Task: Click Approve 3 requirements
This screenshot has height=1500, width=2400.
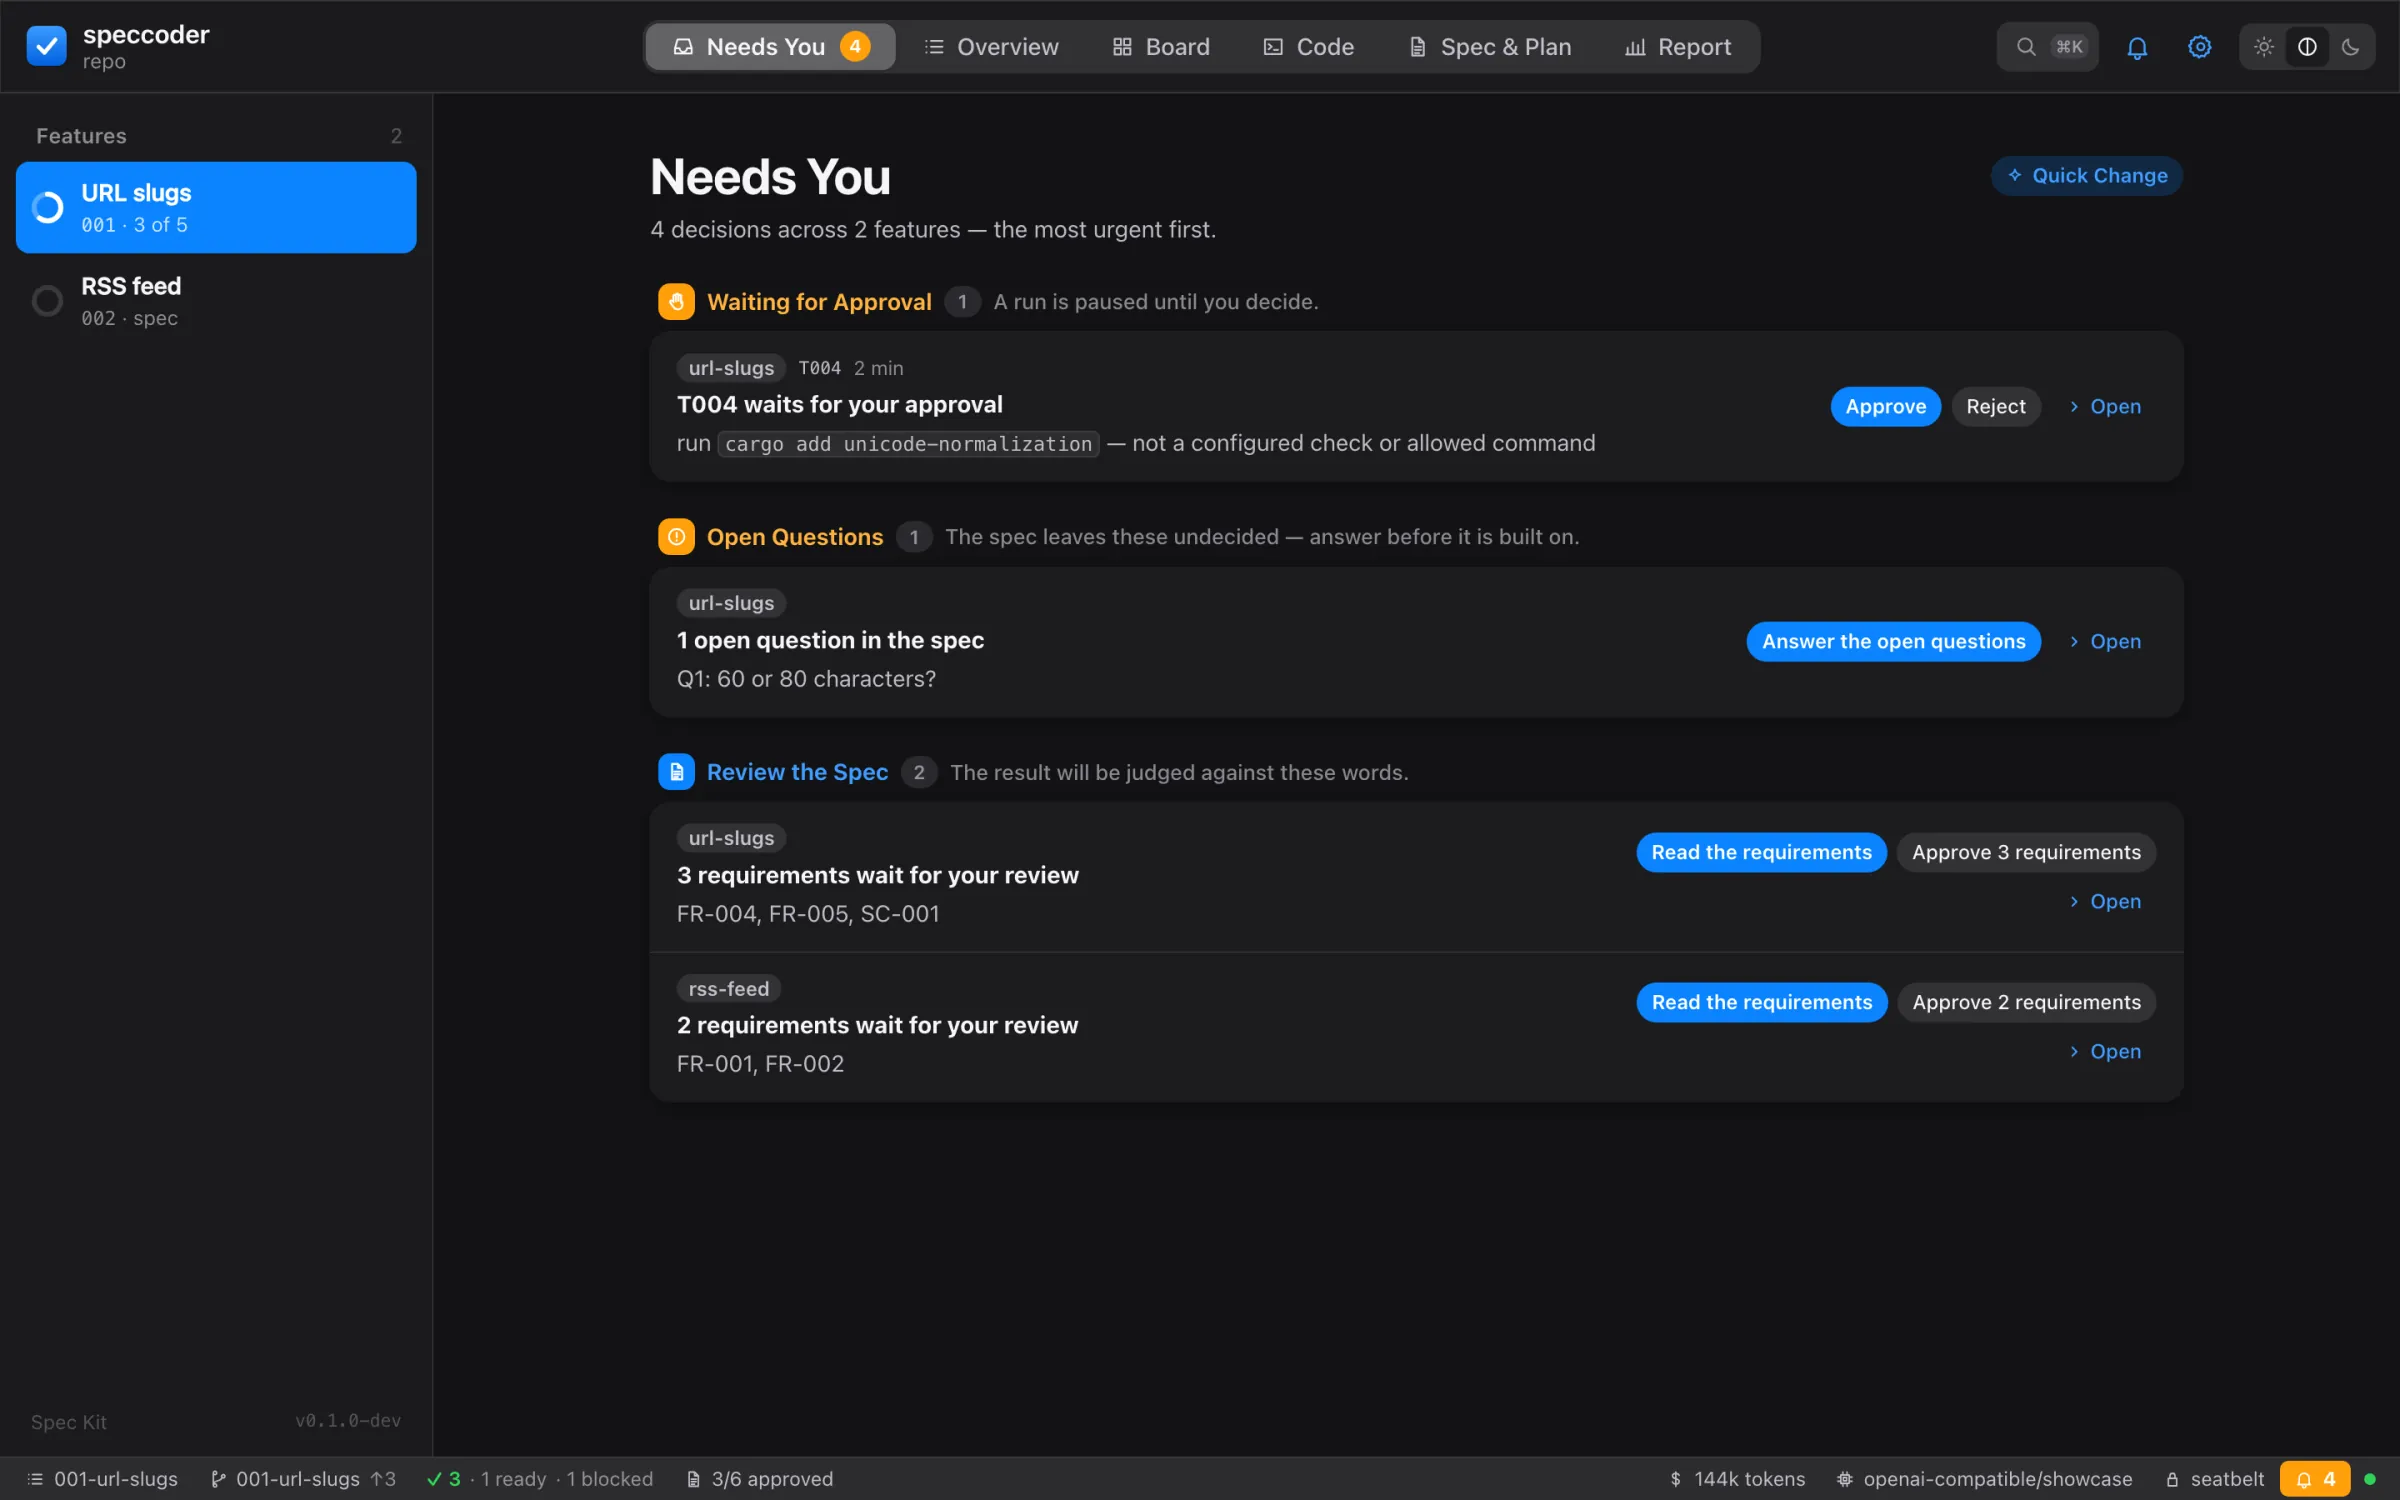Action: coord(2026,852)
